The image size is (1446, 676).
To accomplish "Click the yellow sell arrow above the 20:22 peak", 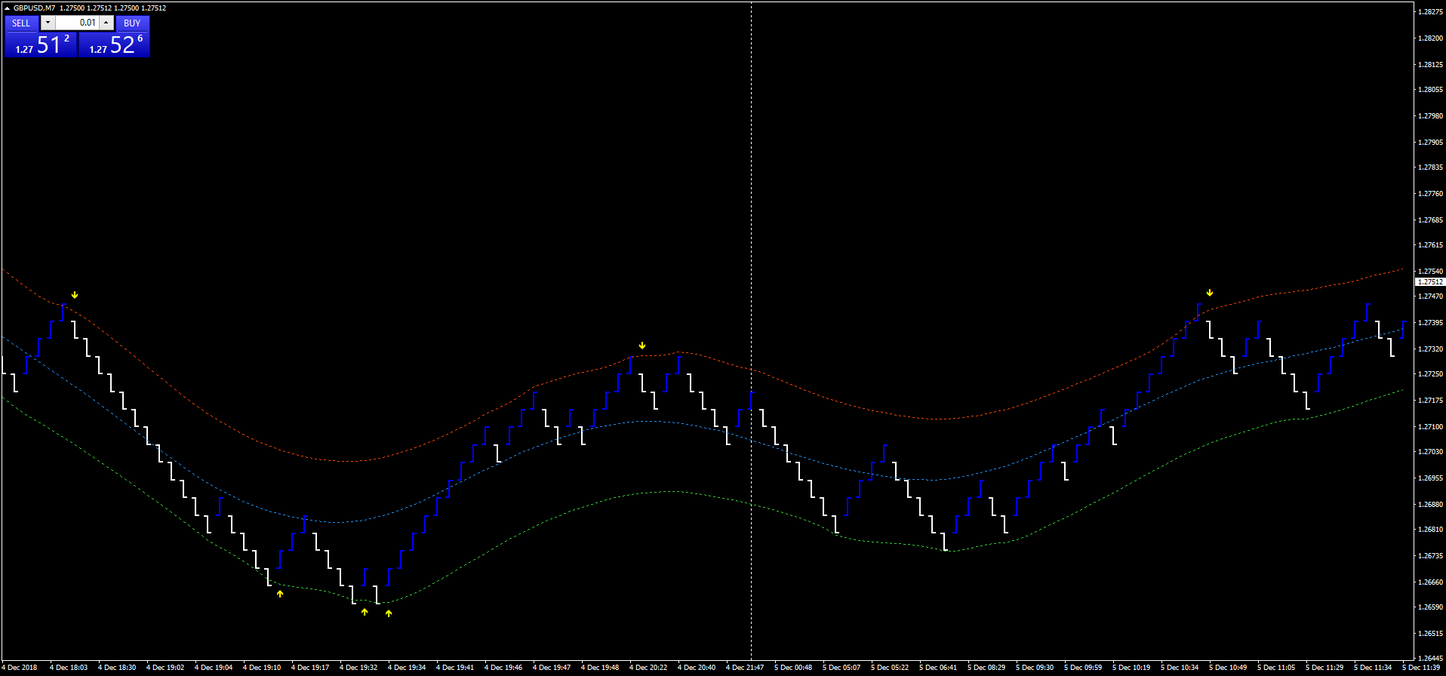I will click(641, 344).
